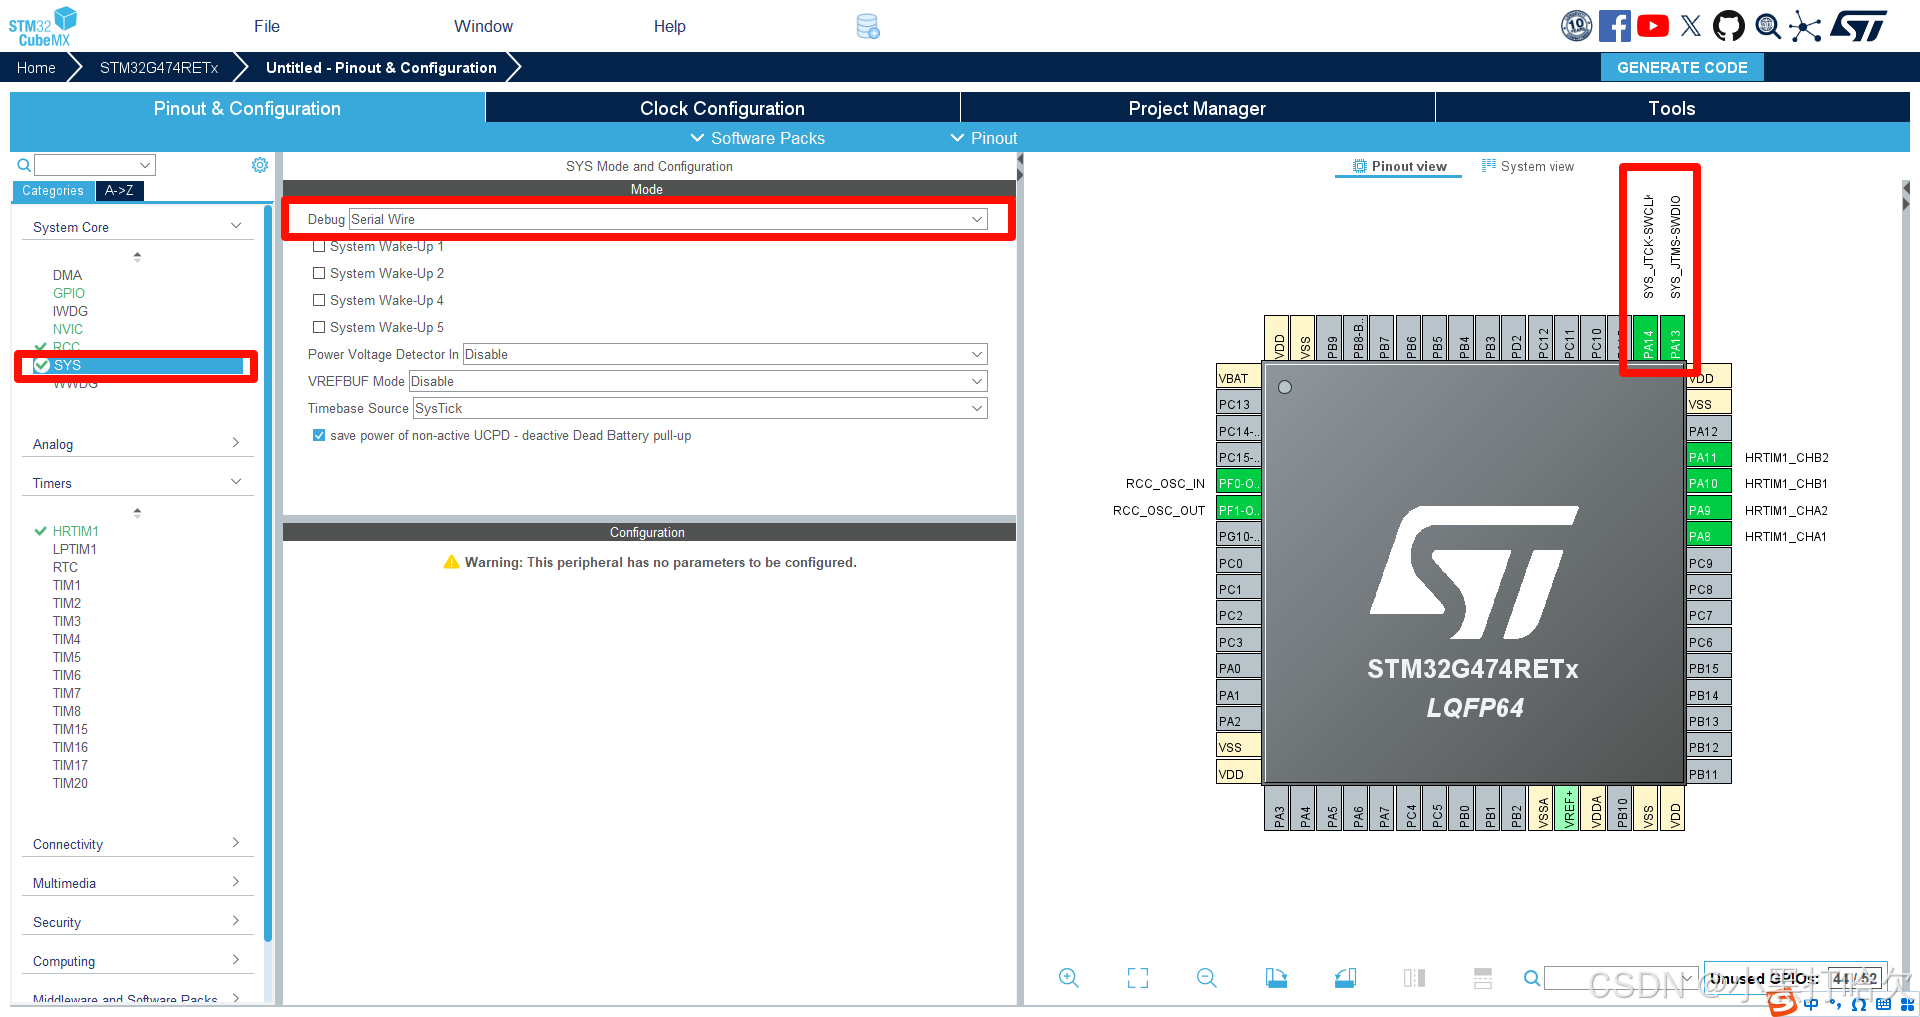
Task: Open the Debug Serial Wire dropdown
Action: pos(668,219)
